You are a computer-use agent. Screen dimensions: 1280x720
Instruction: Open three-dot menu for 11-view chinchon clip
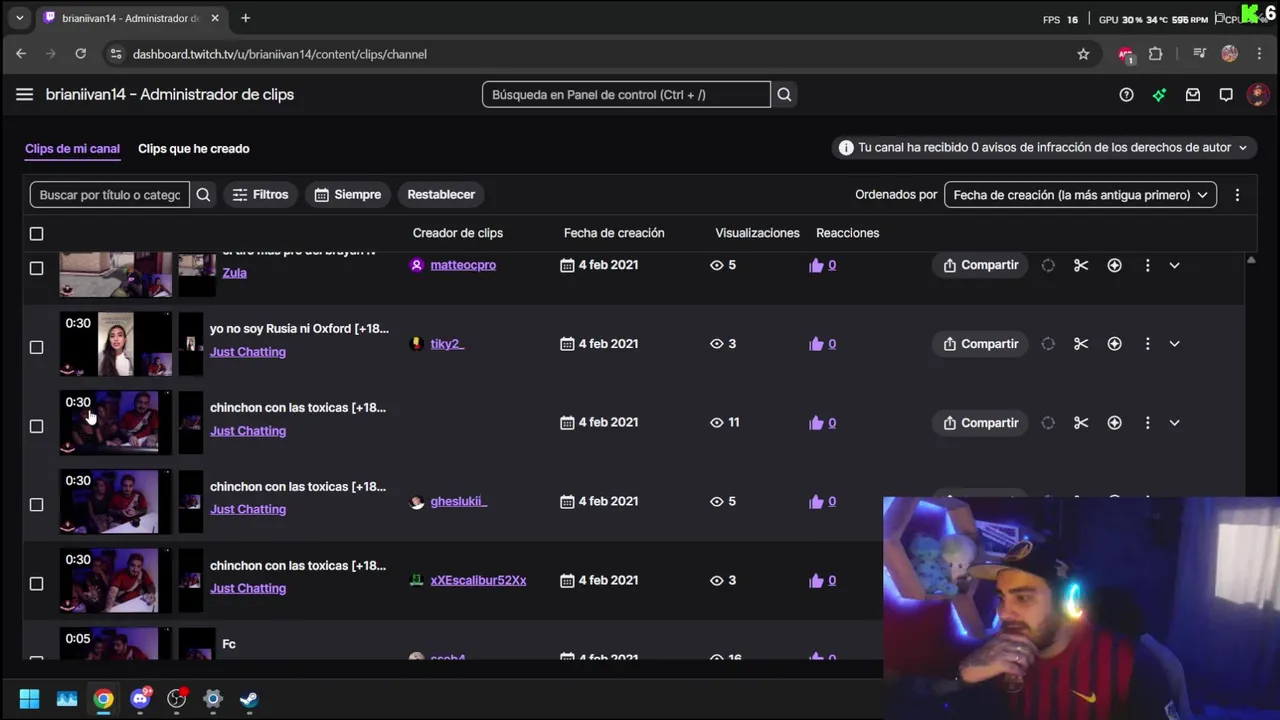click(1147, 423)
